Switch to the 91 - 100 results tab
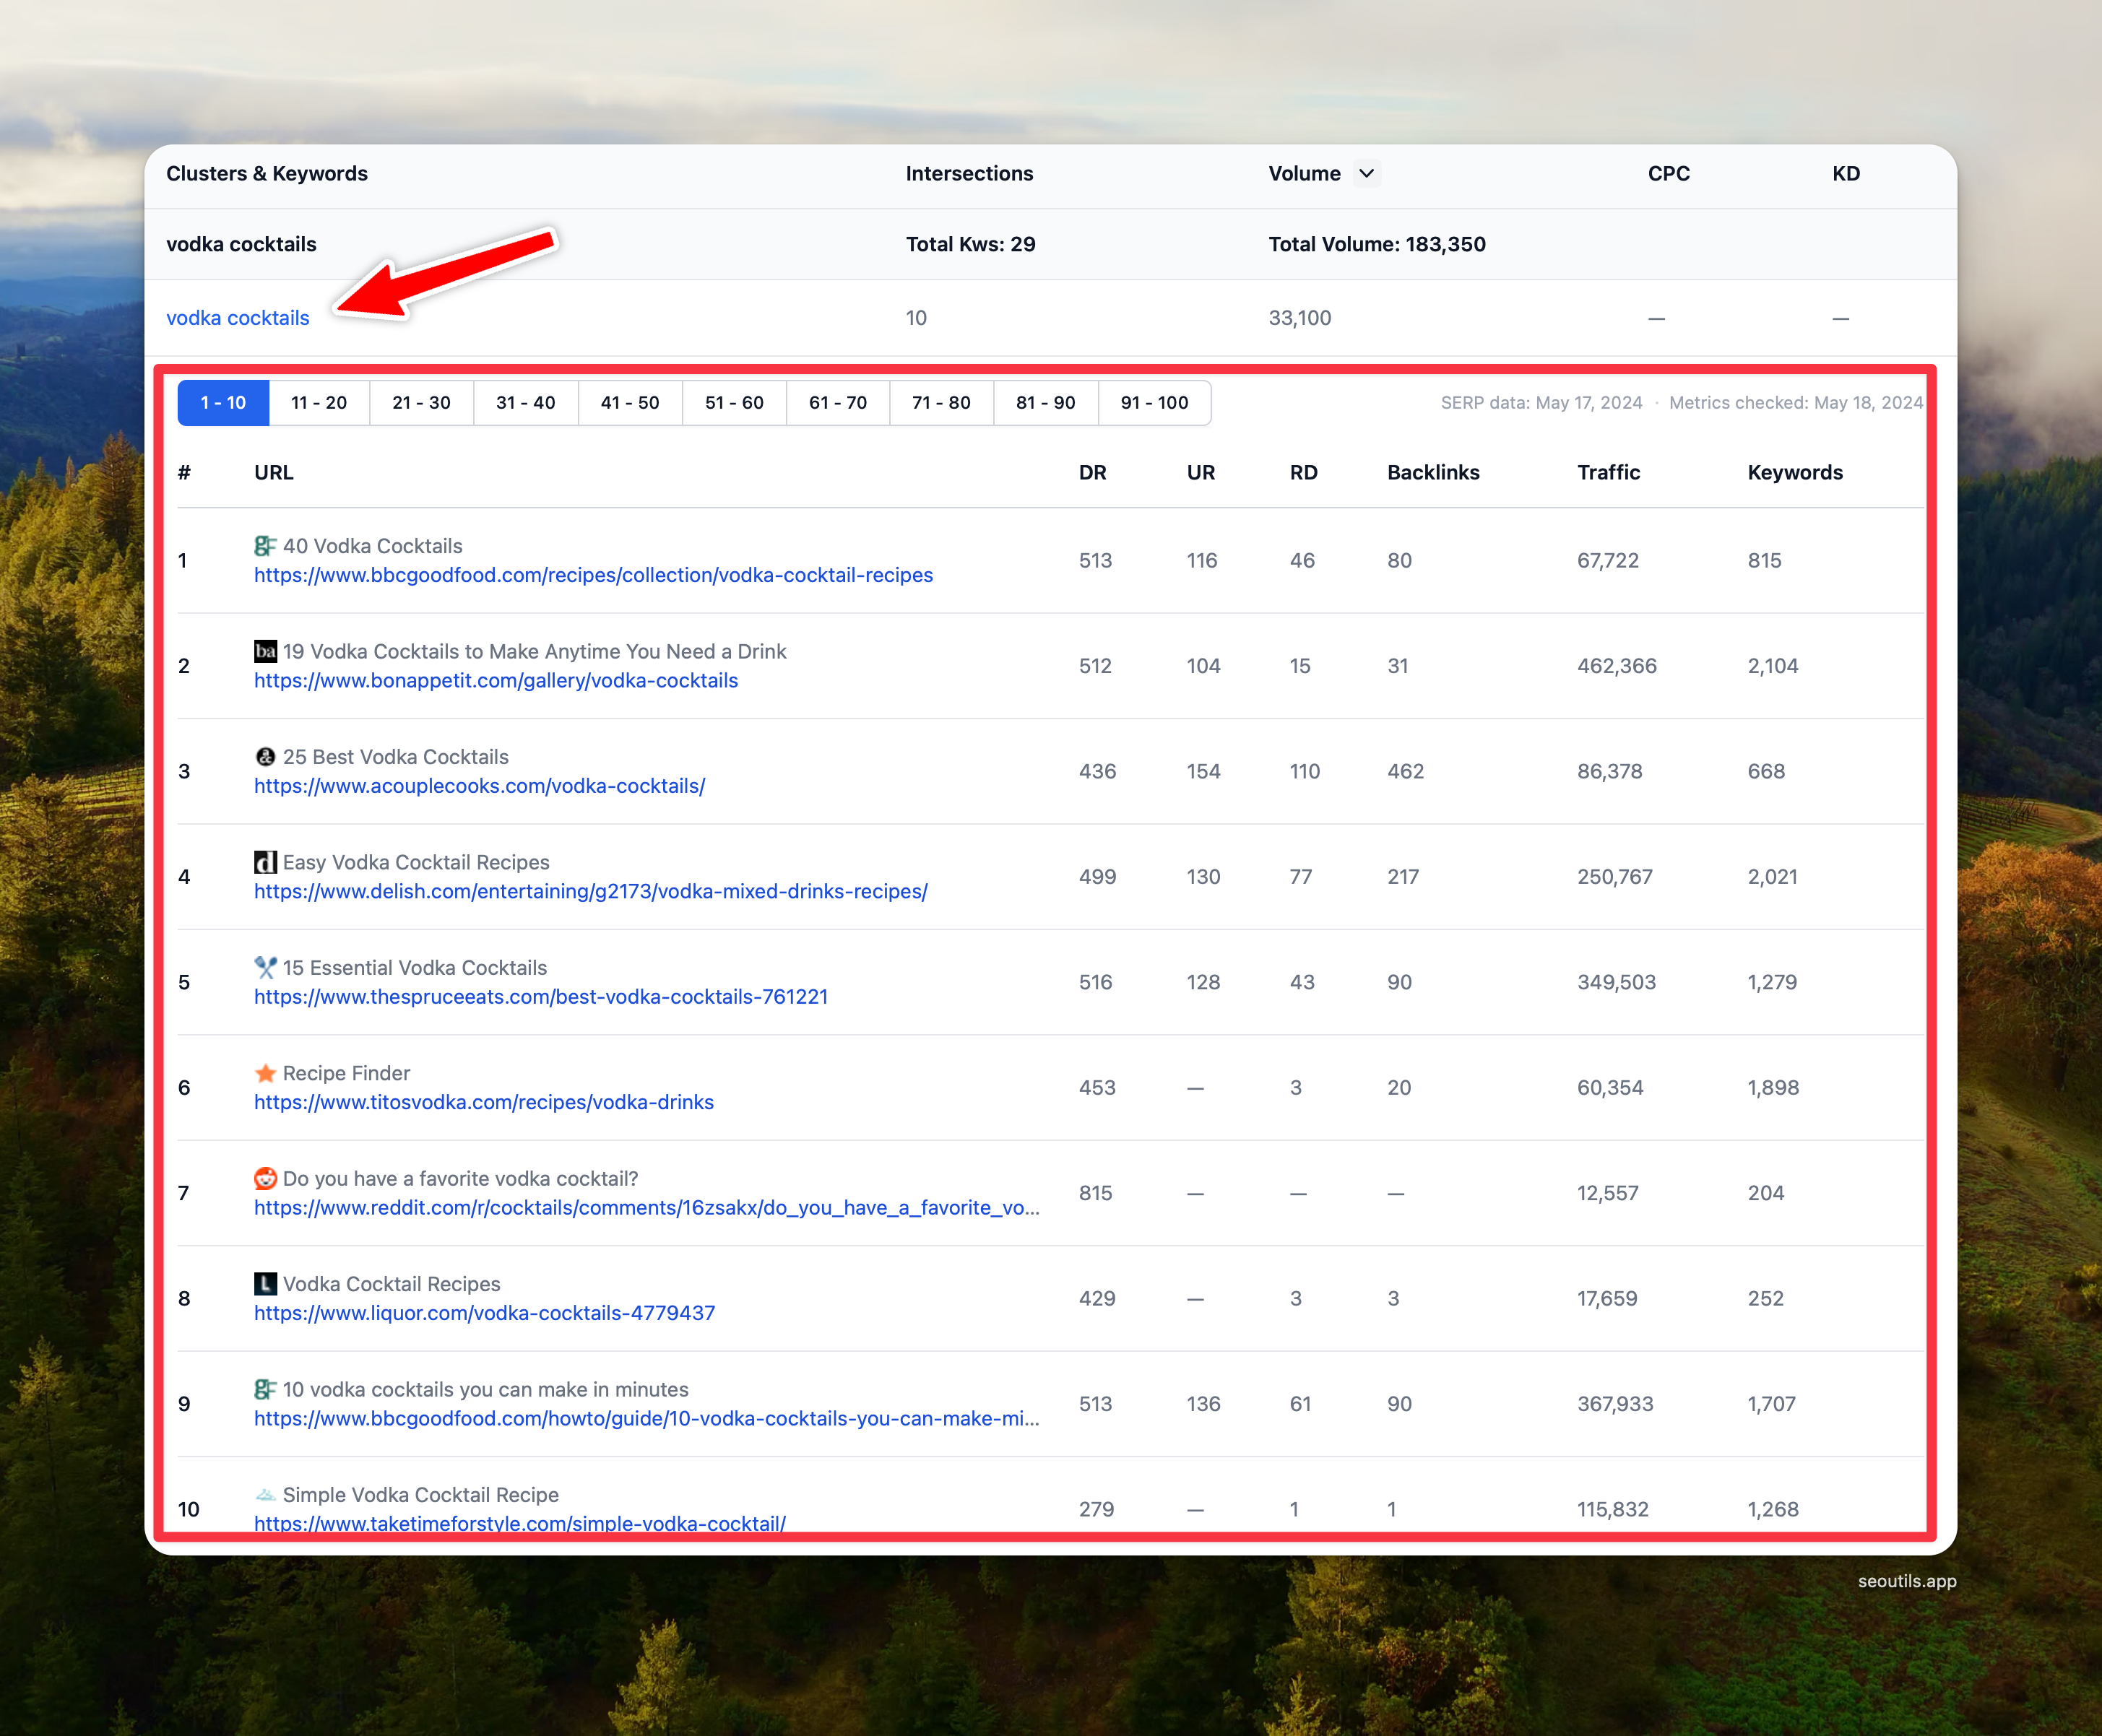2102x1736 pixels. click(1154, 403)
